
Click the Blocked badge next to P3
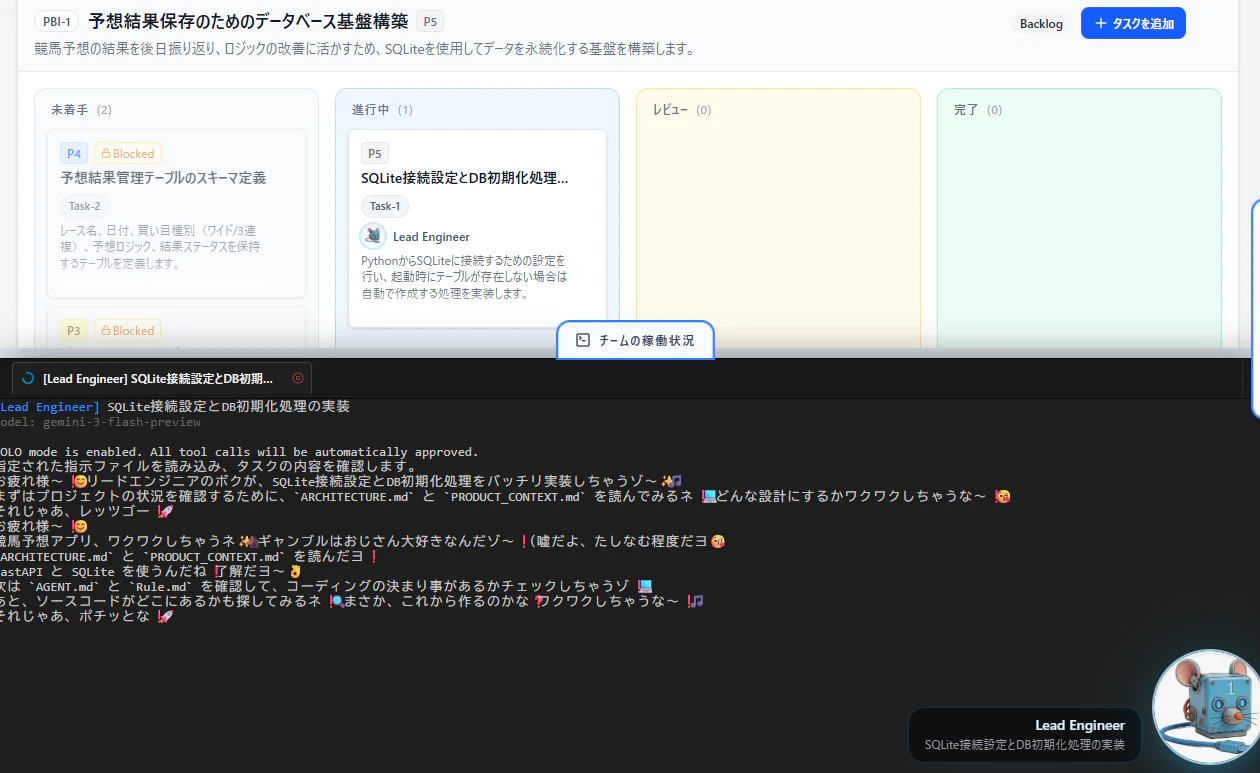point(128,330)
